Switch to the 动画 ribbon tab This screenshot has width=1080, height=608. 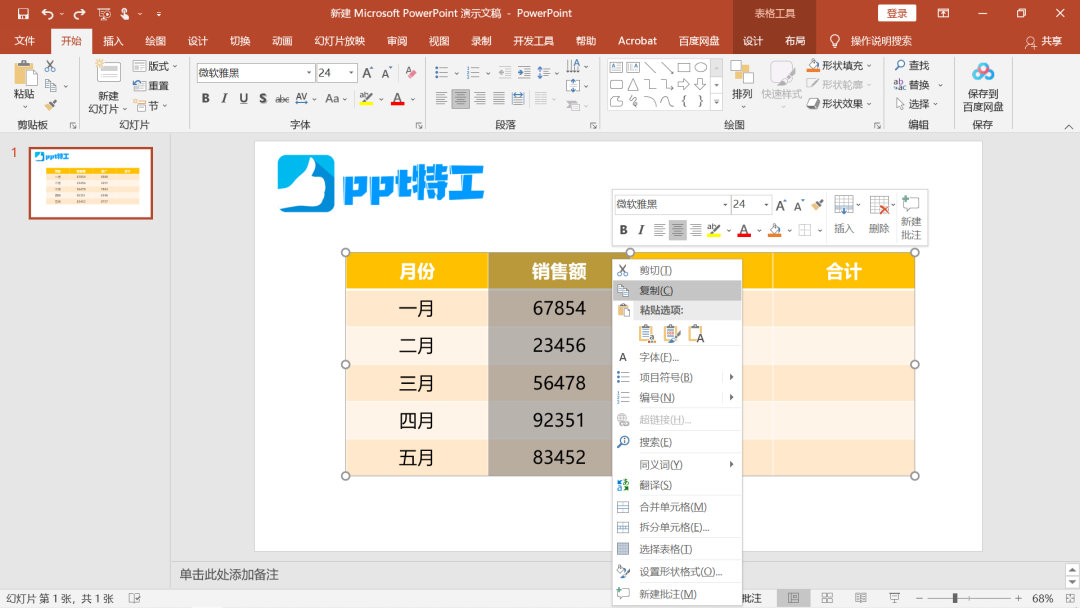click(x=282, y=41)
